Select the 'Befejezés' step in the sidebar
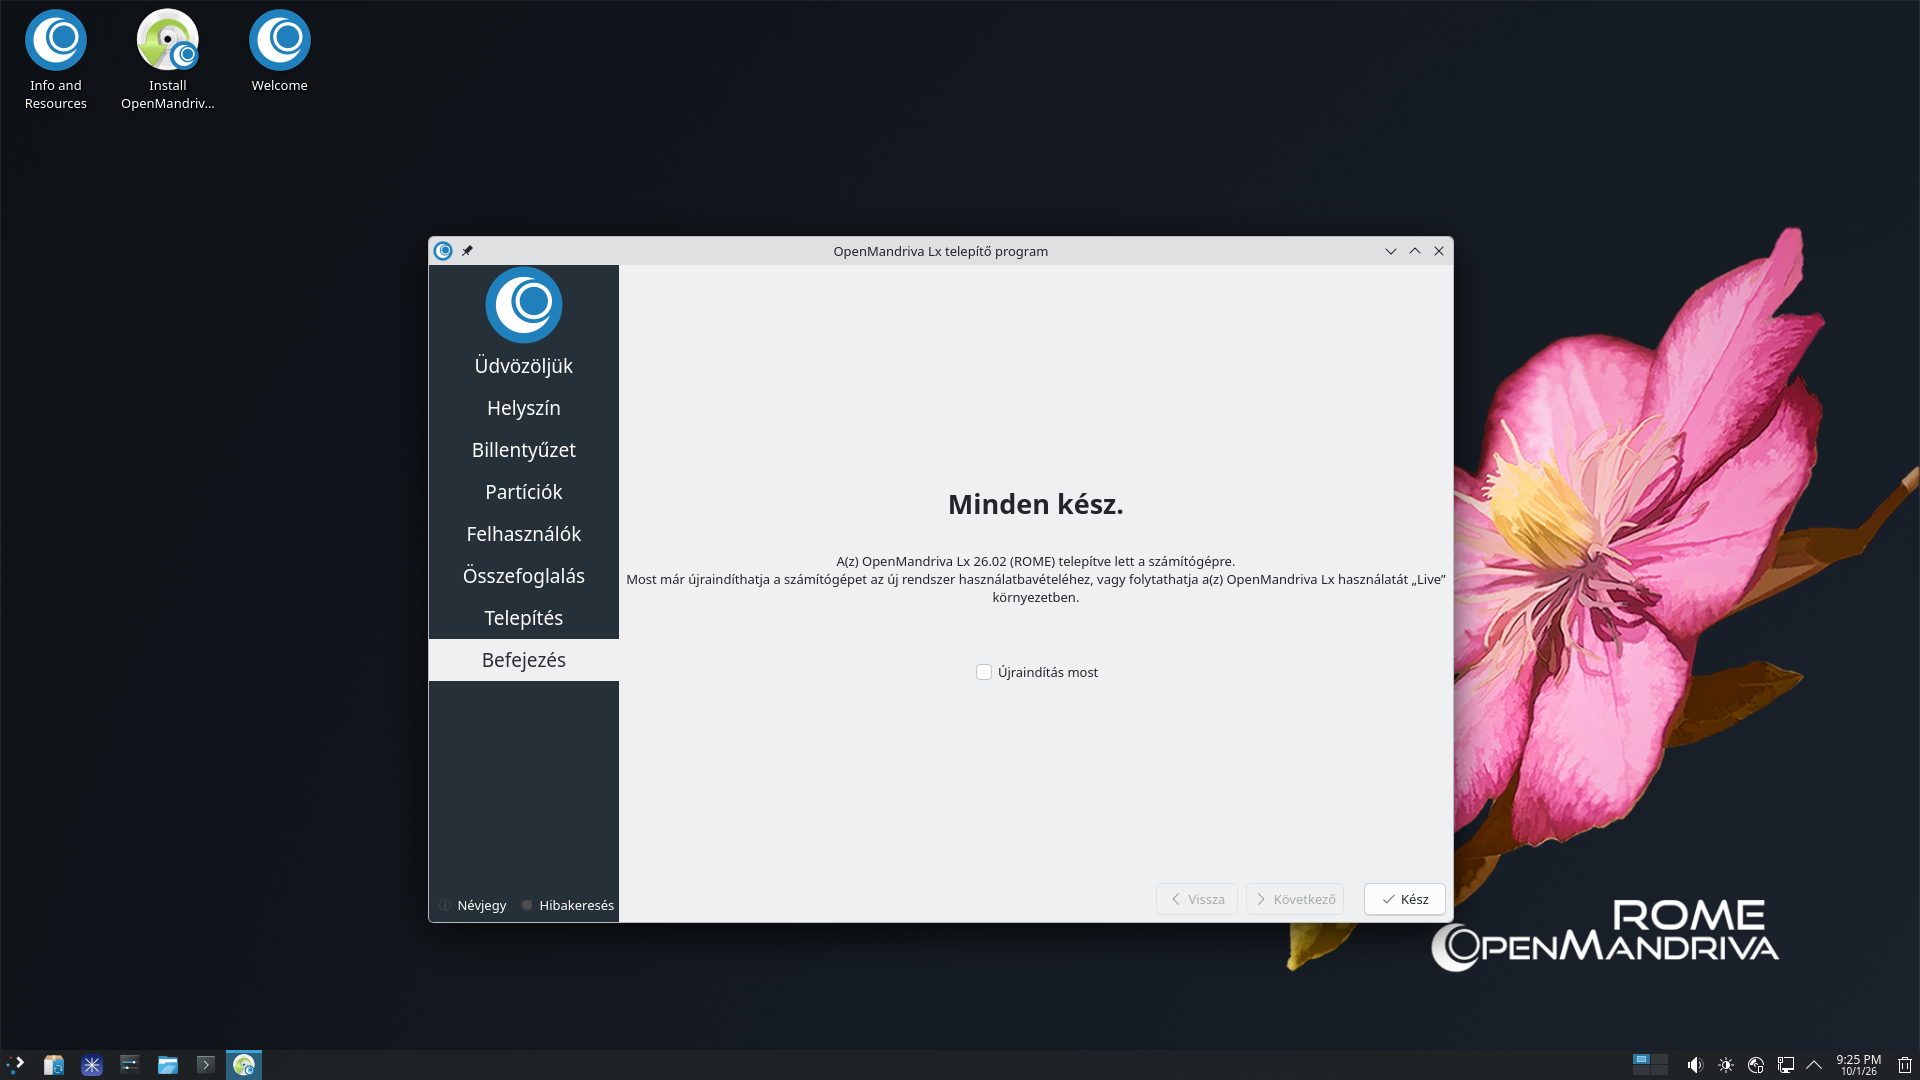Image resolution: width=1920 pixels, height=1080 pixels. [524, 660]
